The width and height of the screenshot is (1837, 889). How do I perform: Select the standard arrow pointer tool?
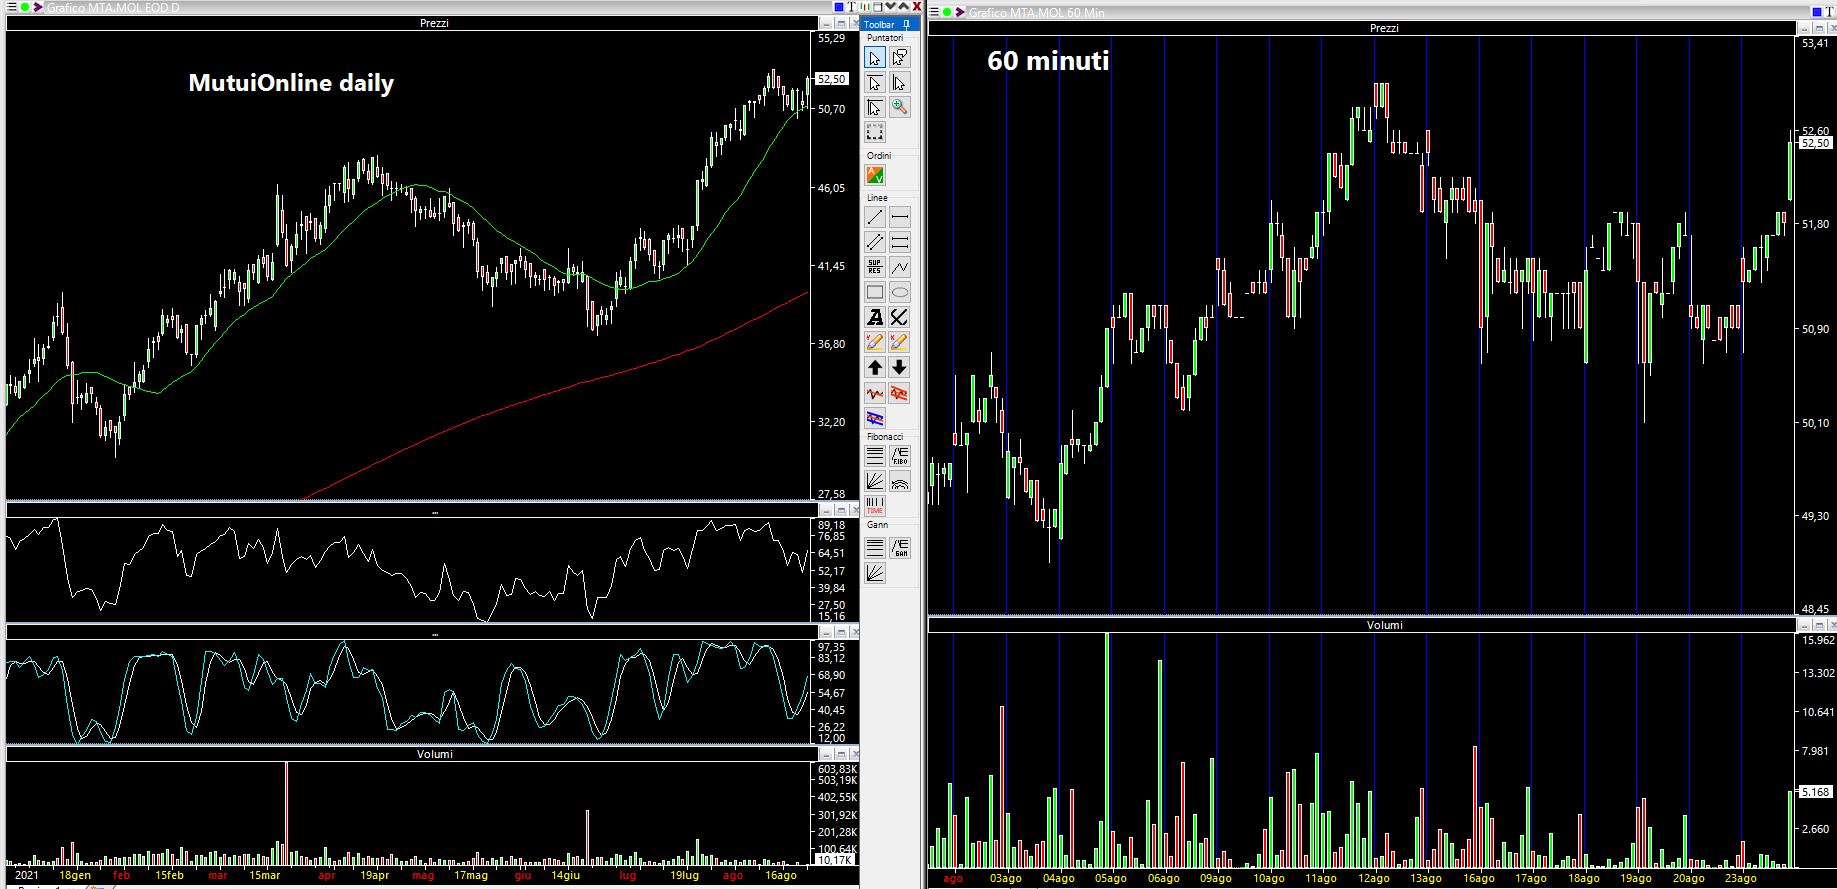(x=875, y=58)
